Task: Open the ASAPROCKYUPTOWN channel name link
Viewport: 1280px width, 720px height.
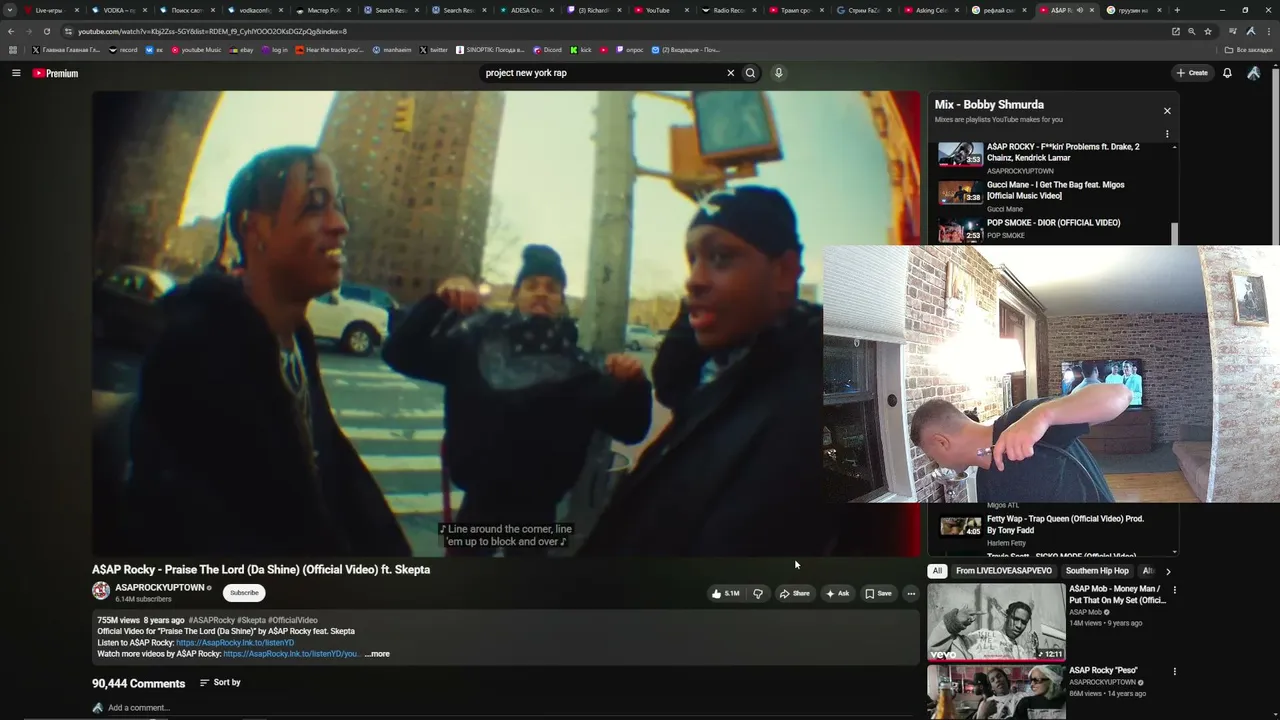Action: 159,588
